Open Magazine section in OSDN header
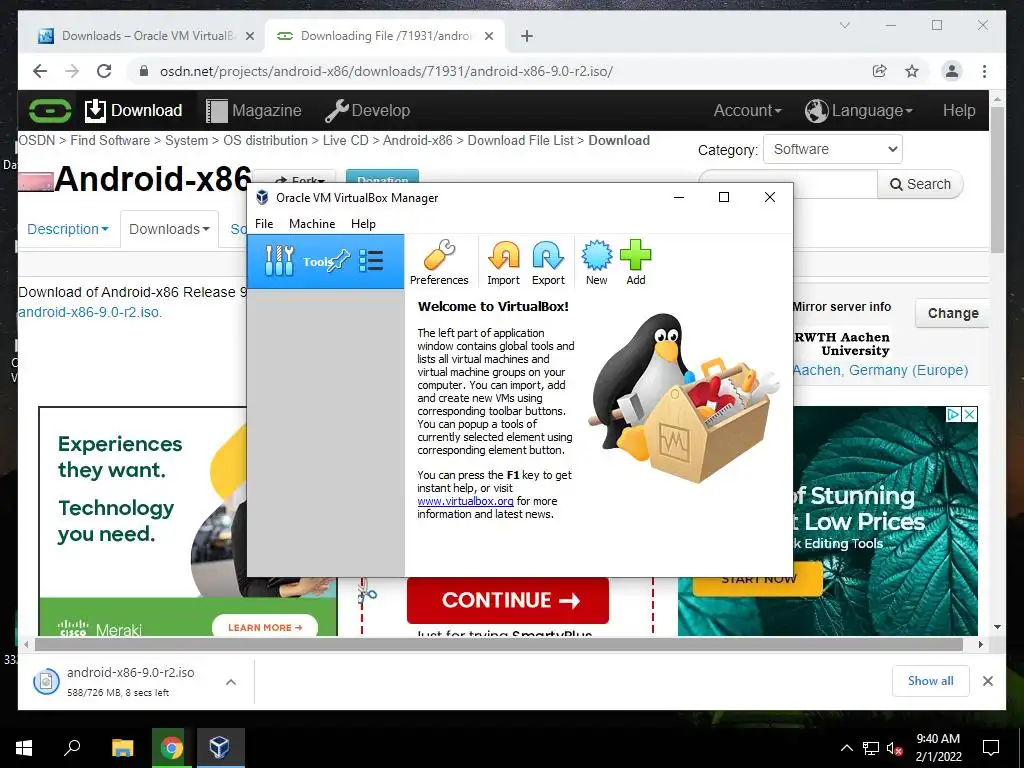The width and height of the screenshot is (1024, 768). [253, 110]
